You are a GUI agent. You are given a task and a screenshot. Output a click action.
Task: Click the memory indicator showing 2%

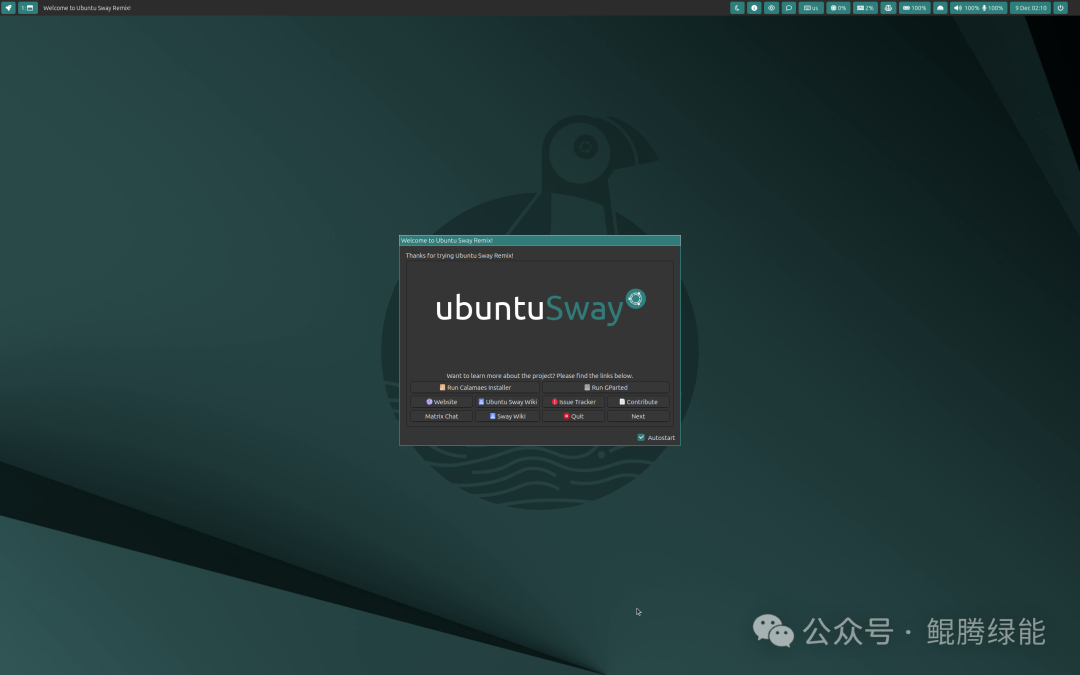[x=864, y=7]
